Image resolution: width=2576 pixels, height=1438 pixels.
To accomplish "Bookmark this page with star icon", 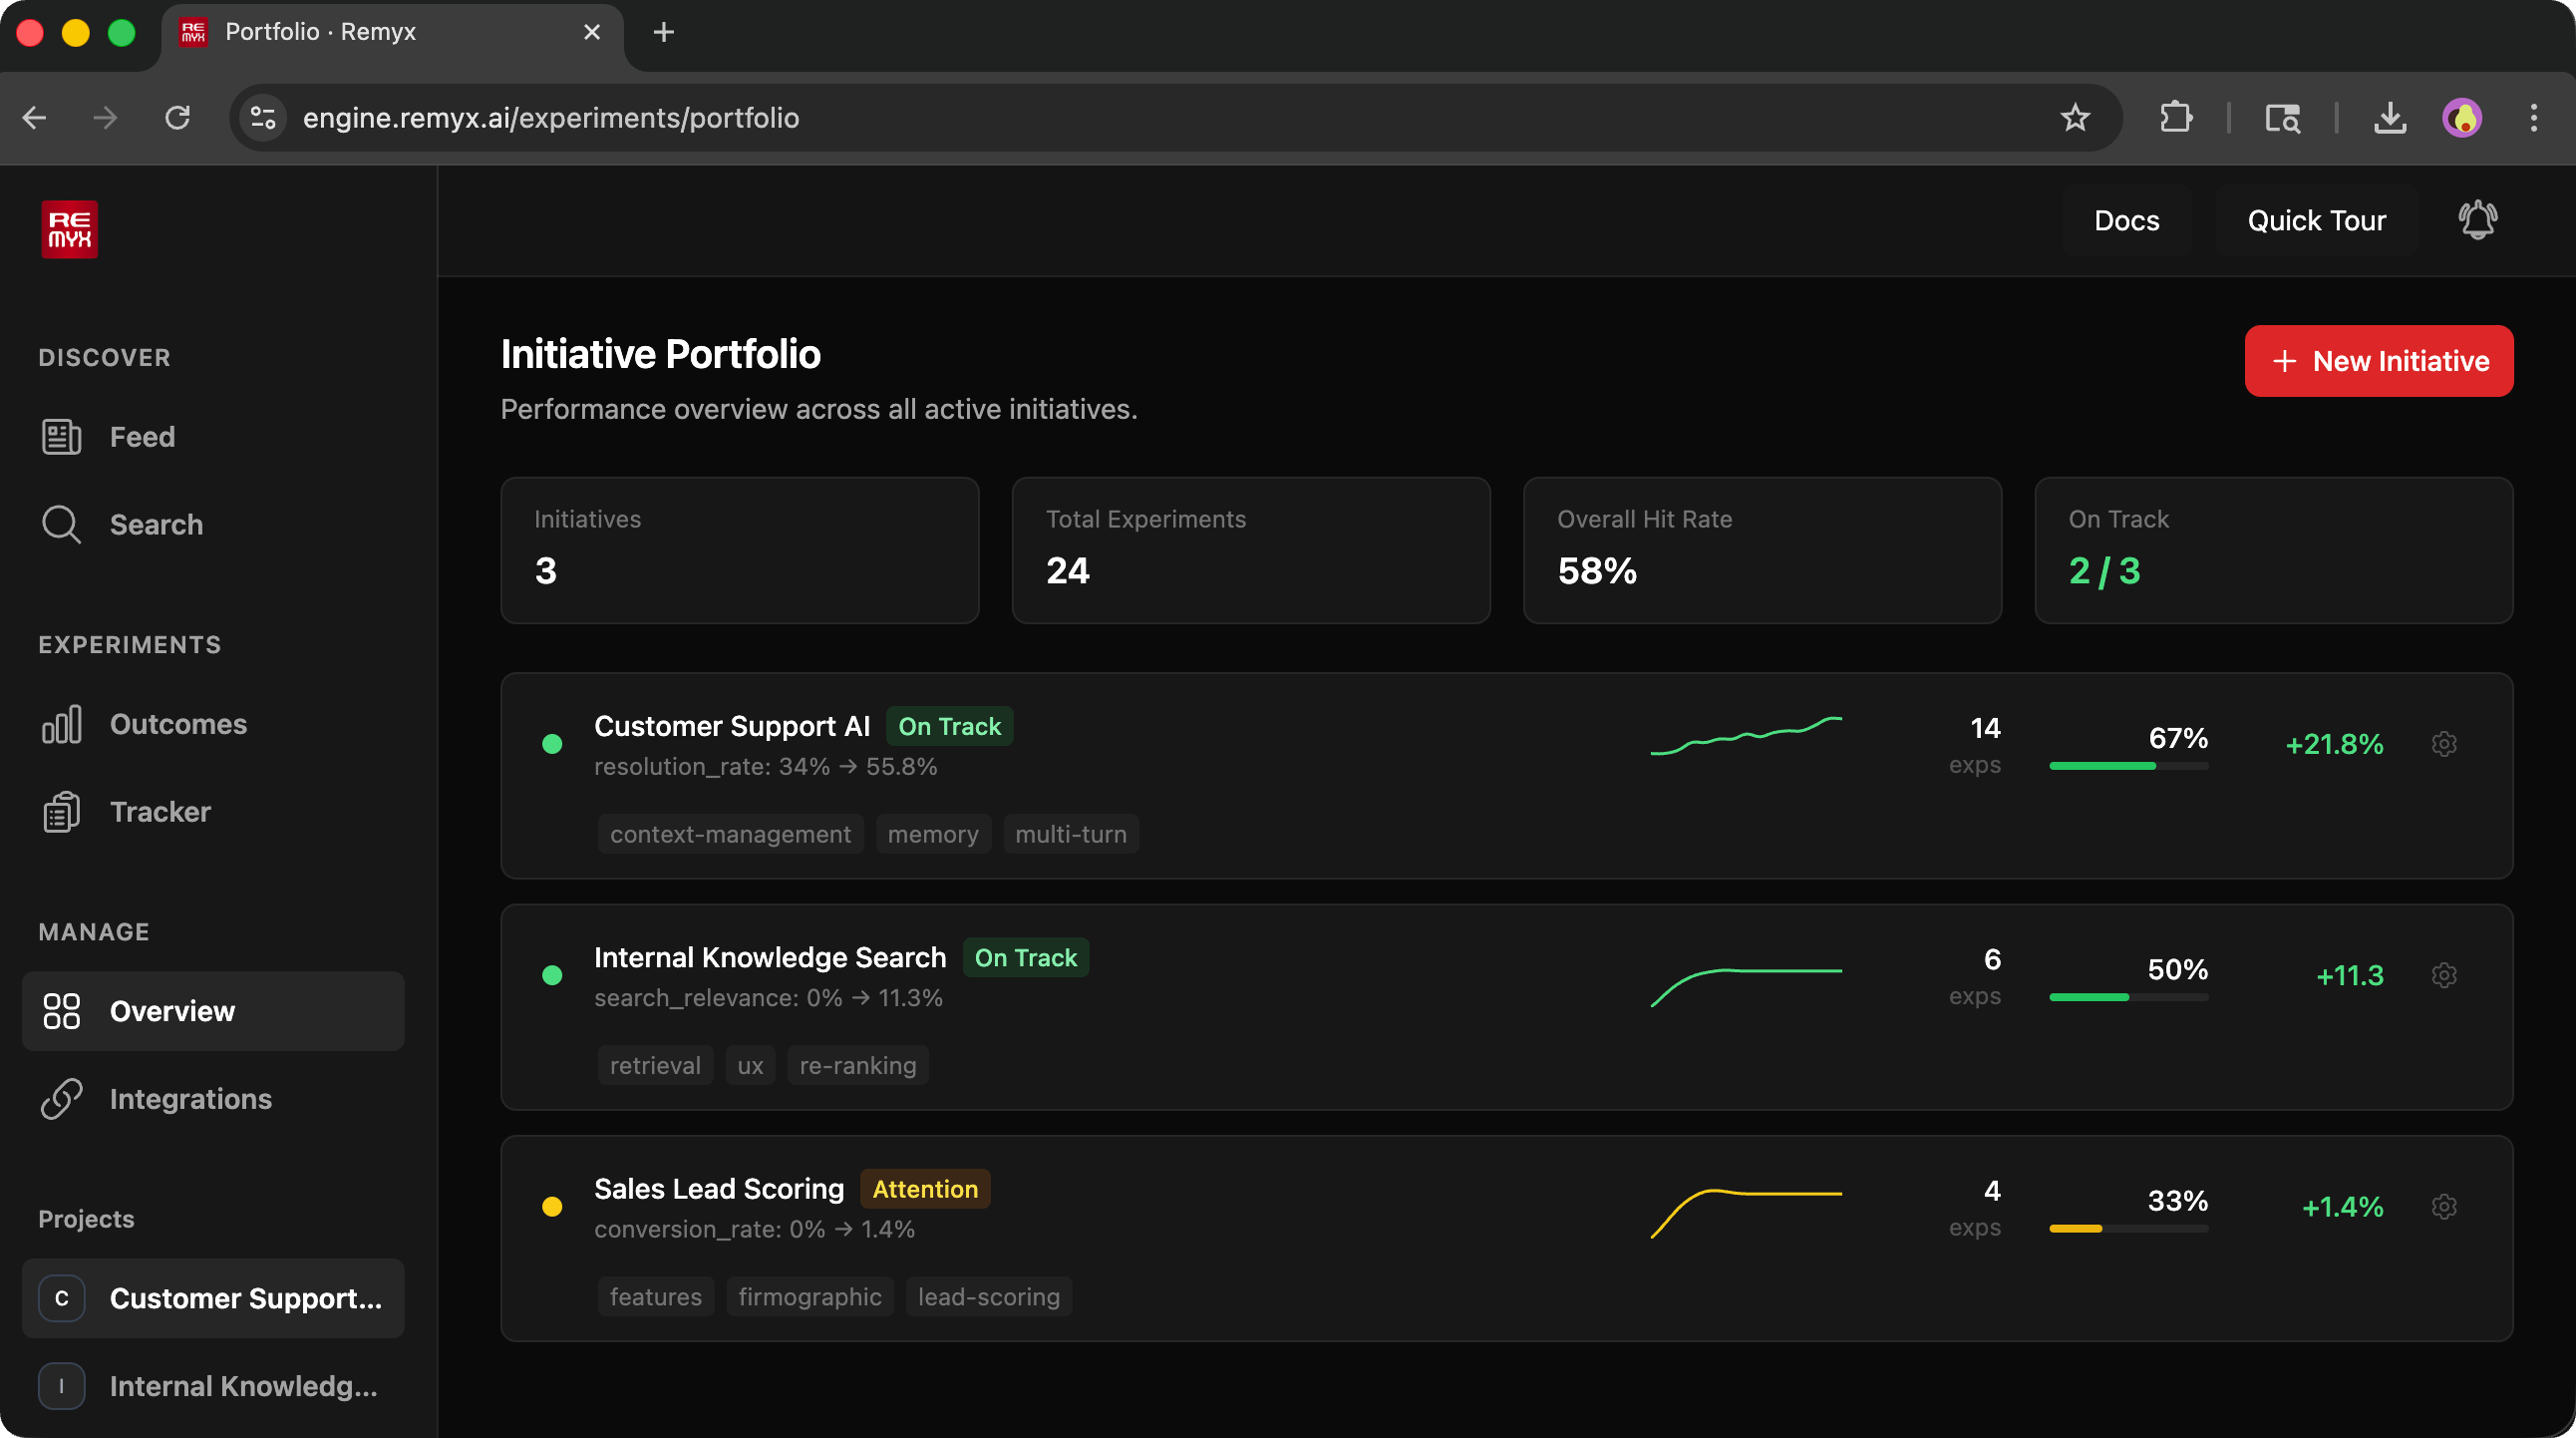I will click(2075, 118).
